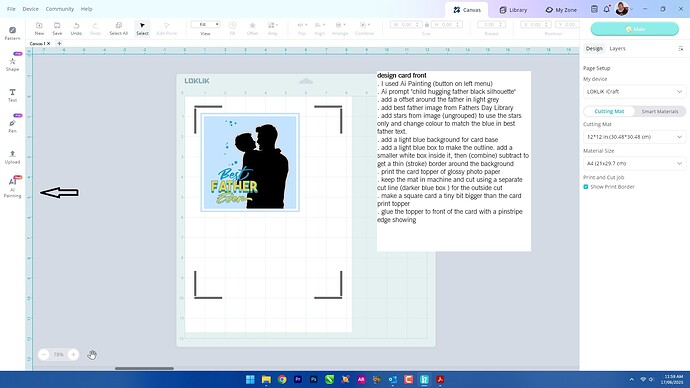This screenshot has height=388, width=690.
Task: Click the Undo toolbar icon
Action: point(76,29)
